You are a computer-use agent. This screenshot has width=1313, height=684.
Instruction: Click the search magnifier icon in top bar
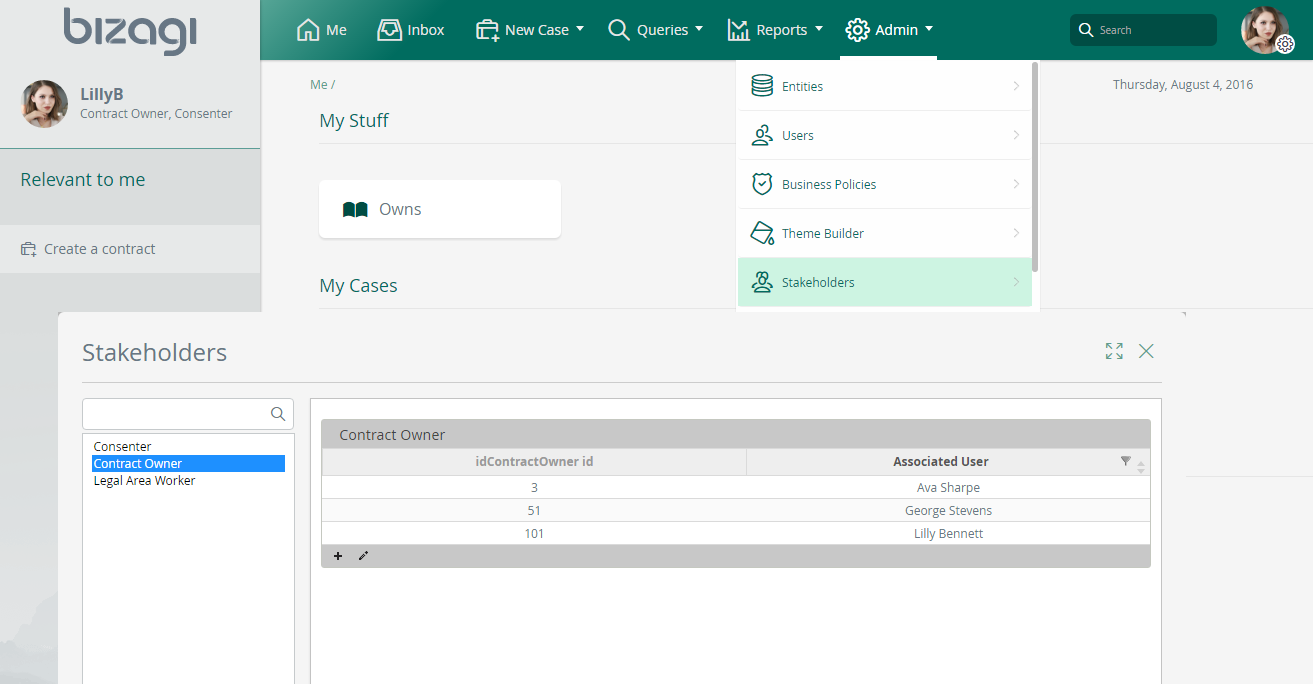(x=1085, y=30)
